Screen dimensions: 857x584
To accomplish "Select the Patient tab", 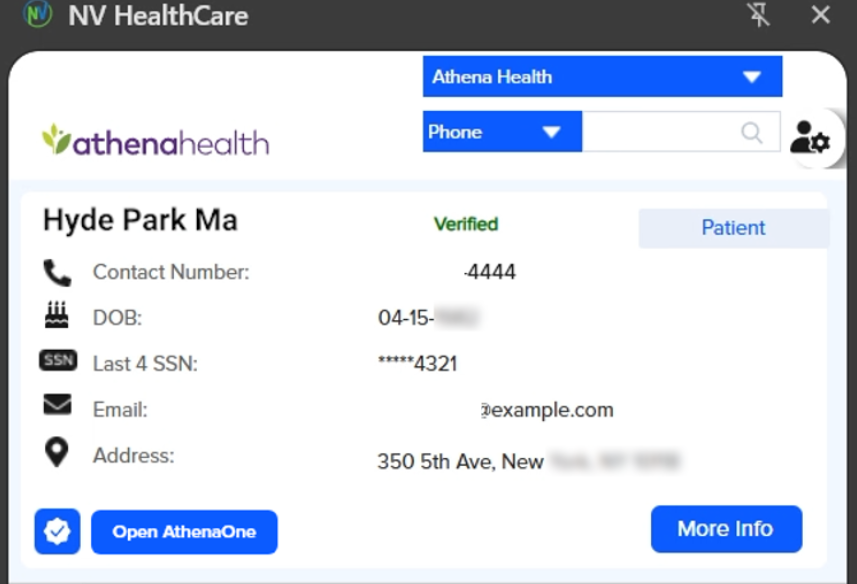I will tap(733, 228).
